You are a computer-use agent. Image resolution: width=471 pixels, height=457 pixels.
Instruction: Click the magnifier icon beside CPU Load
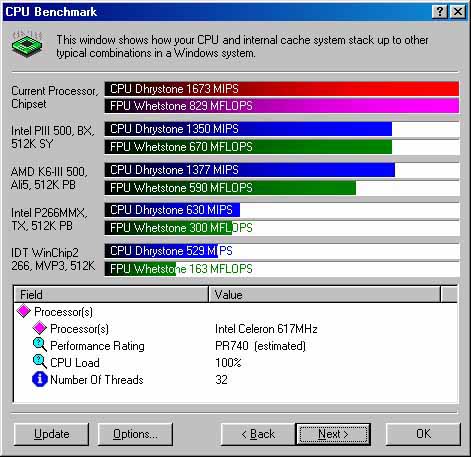[40, 362]
